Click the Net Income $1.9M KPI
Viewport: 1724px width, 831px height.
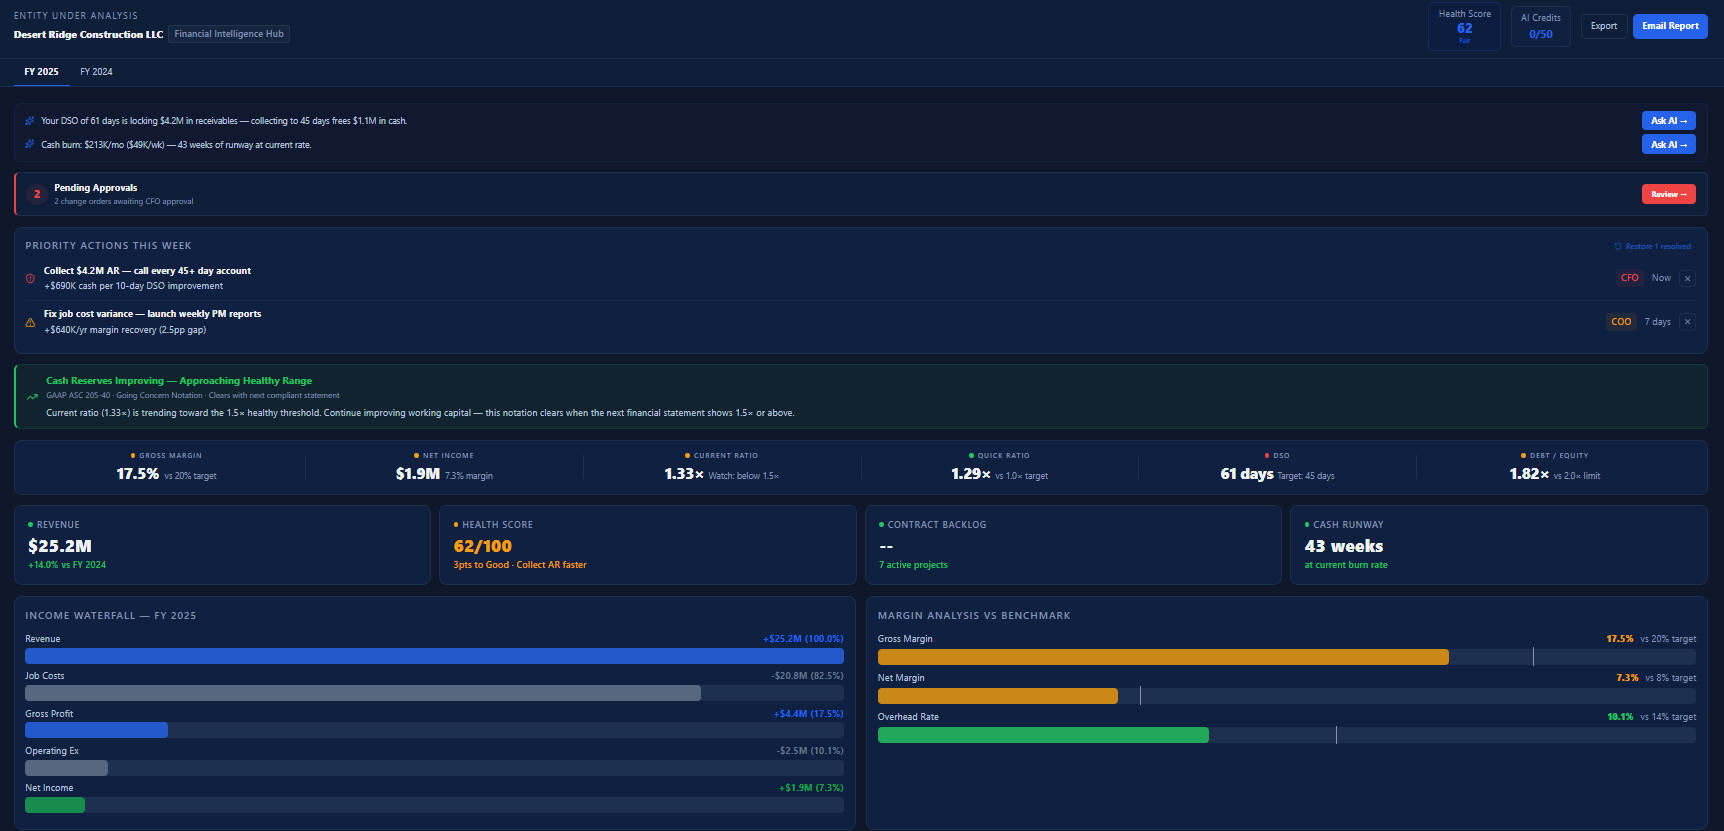click(x=444, y=467)
